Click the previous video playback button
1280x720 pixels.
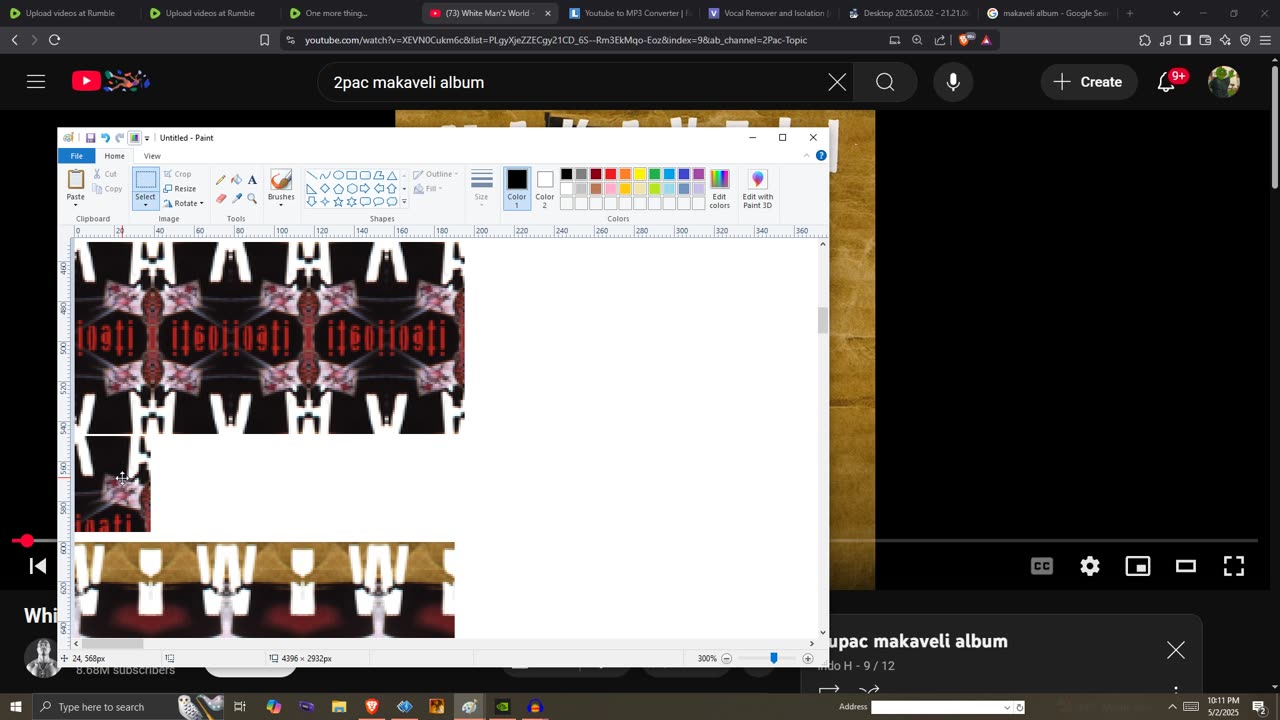click(x=37, y=566)
